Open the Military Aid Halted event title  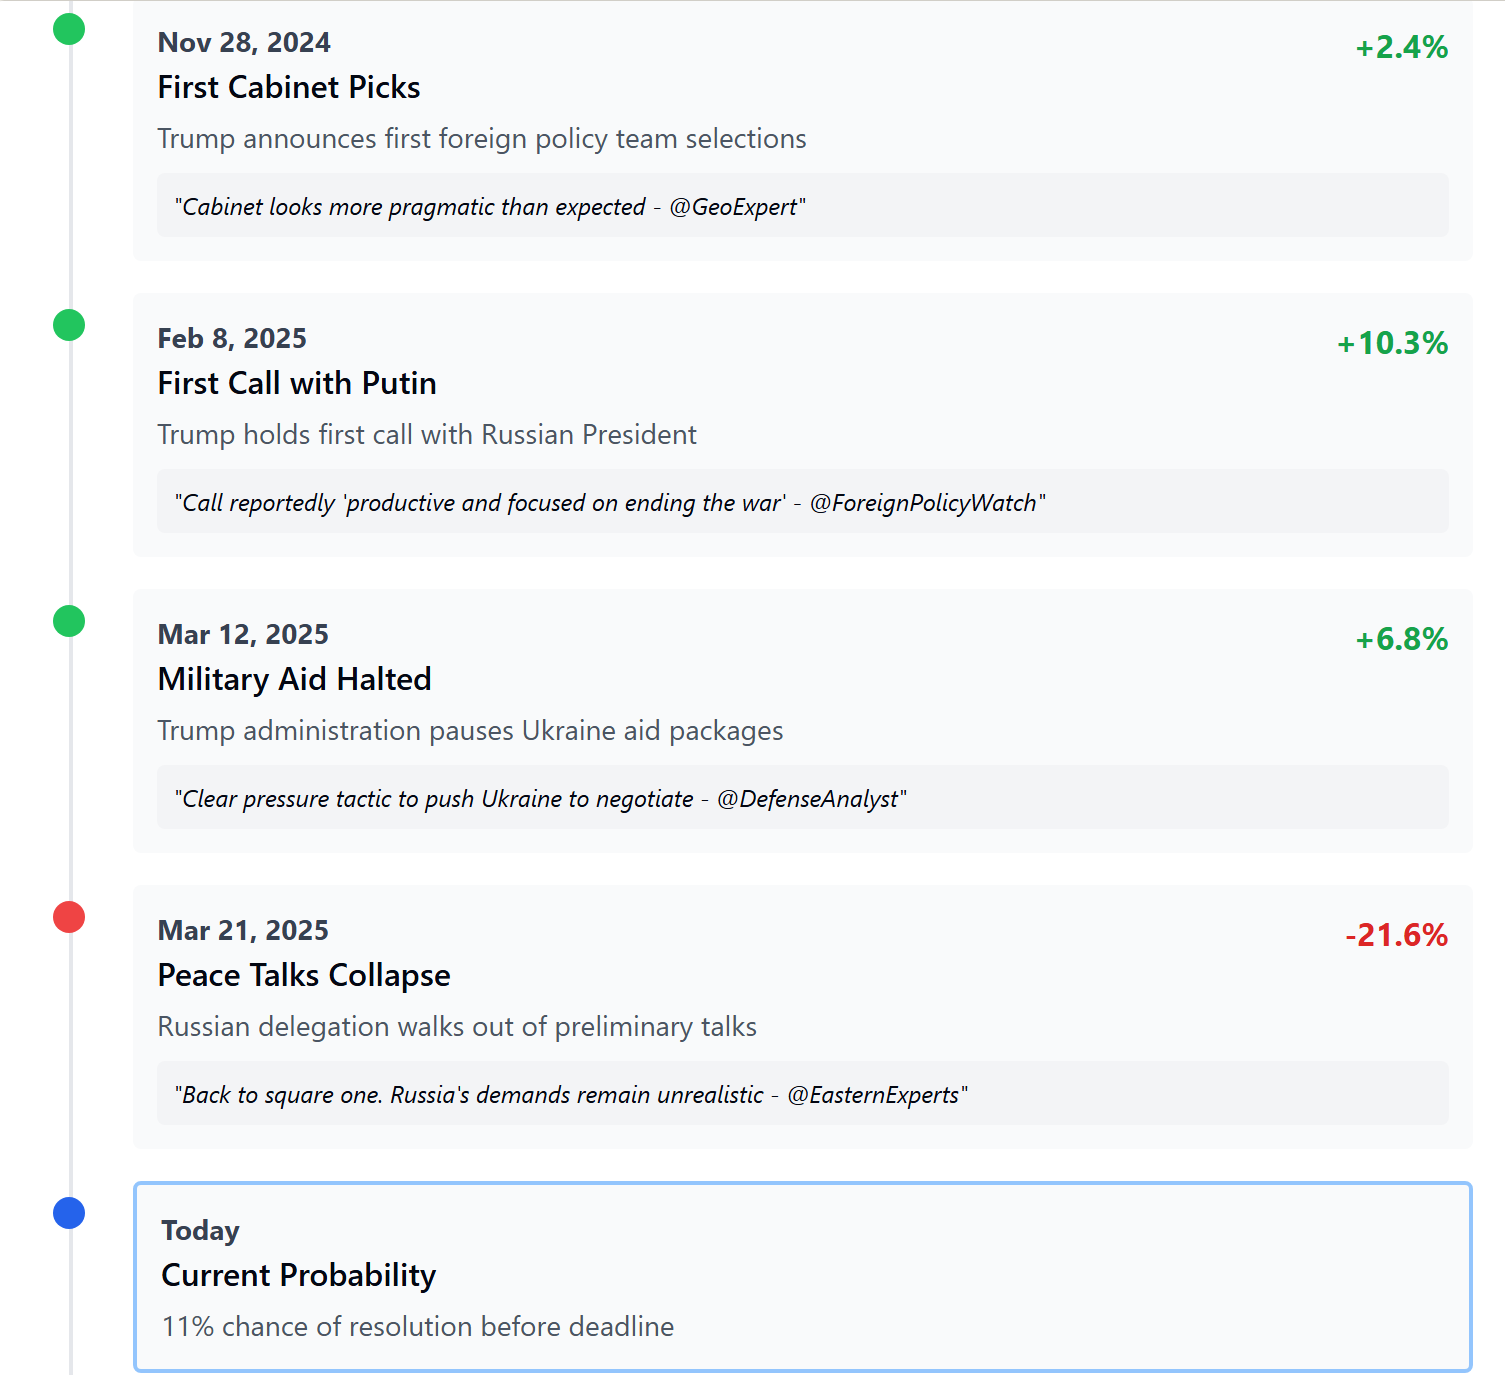294,679
